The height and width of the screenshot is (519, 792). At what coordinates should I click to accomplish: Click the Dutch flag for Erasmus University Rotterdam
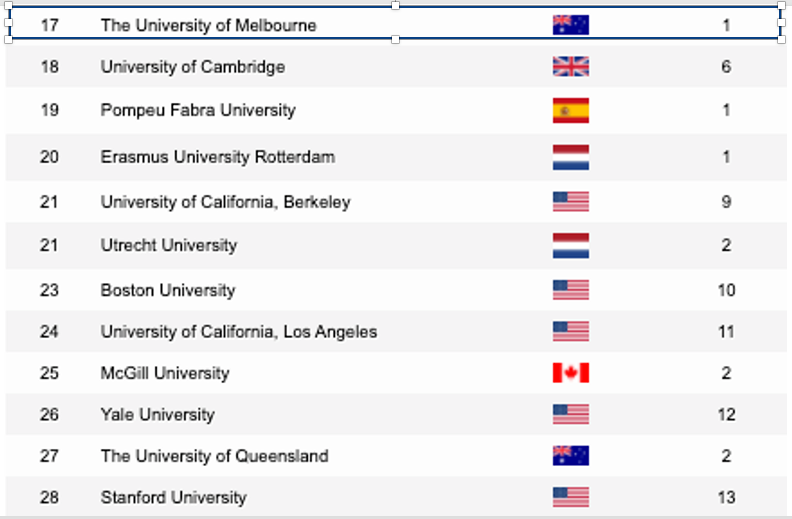(571, 157)
